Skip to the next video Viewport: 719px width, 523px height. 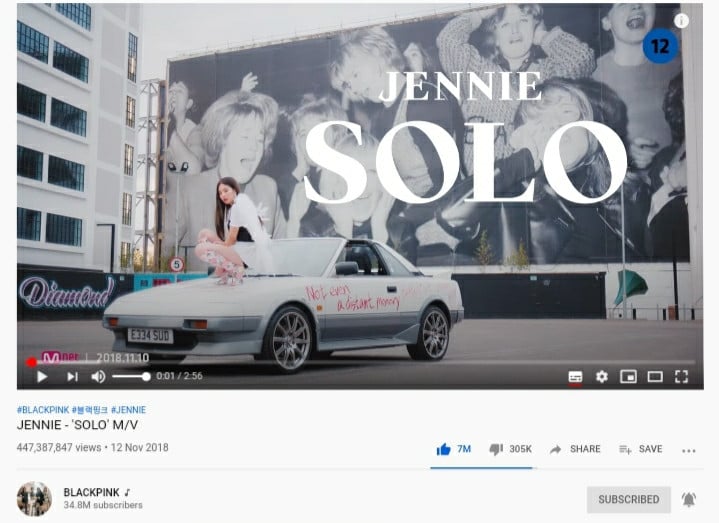72,377
